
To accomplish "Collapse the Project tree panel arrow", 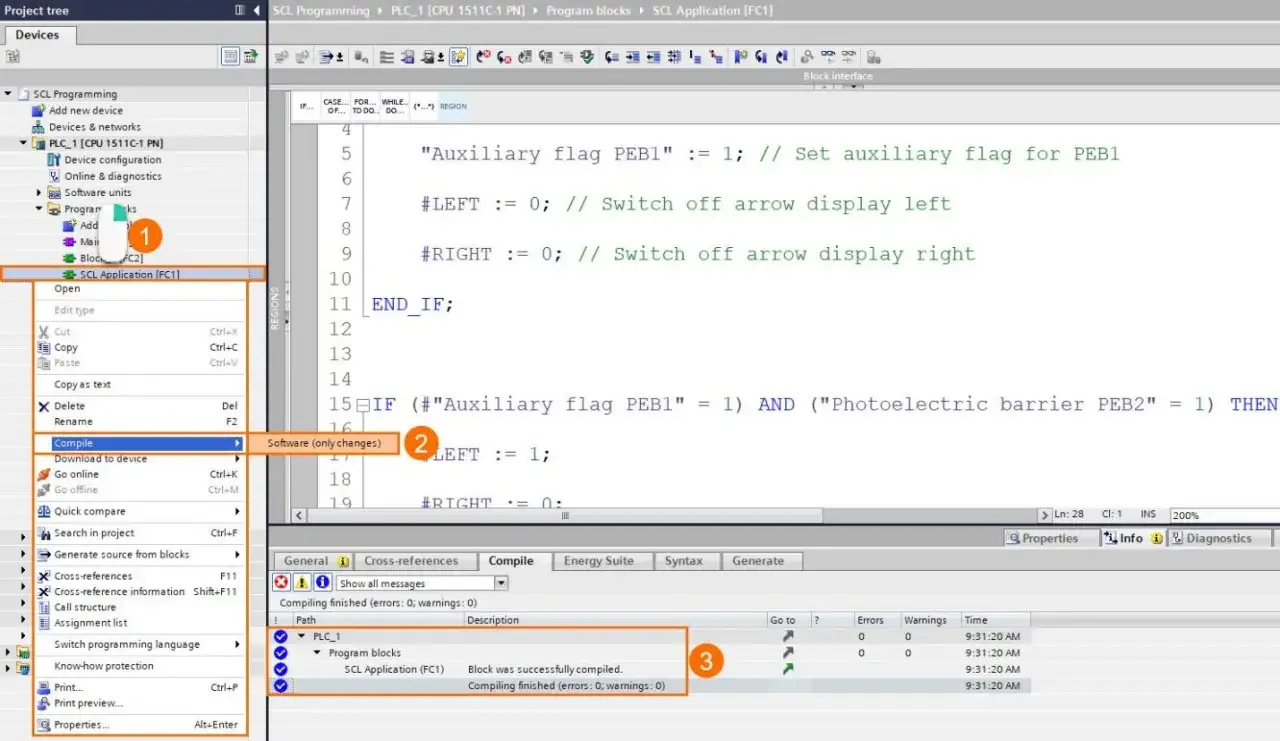I will (256, 10).
